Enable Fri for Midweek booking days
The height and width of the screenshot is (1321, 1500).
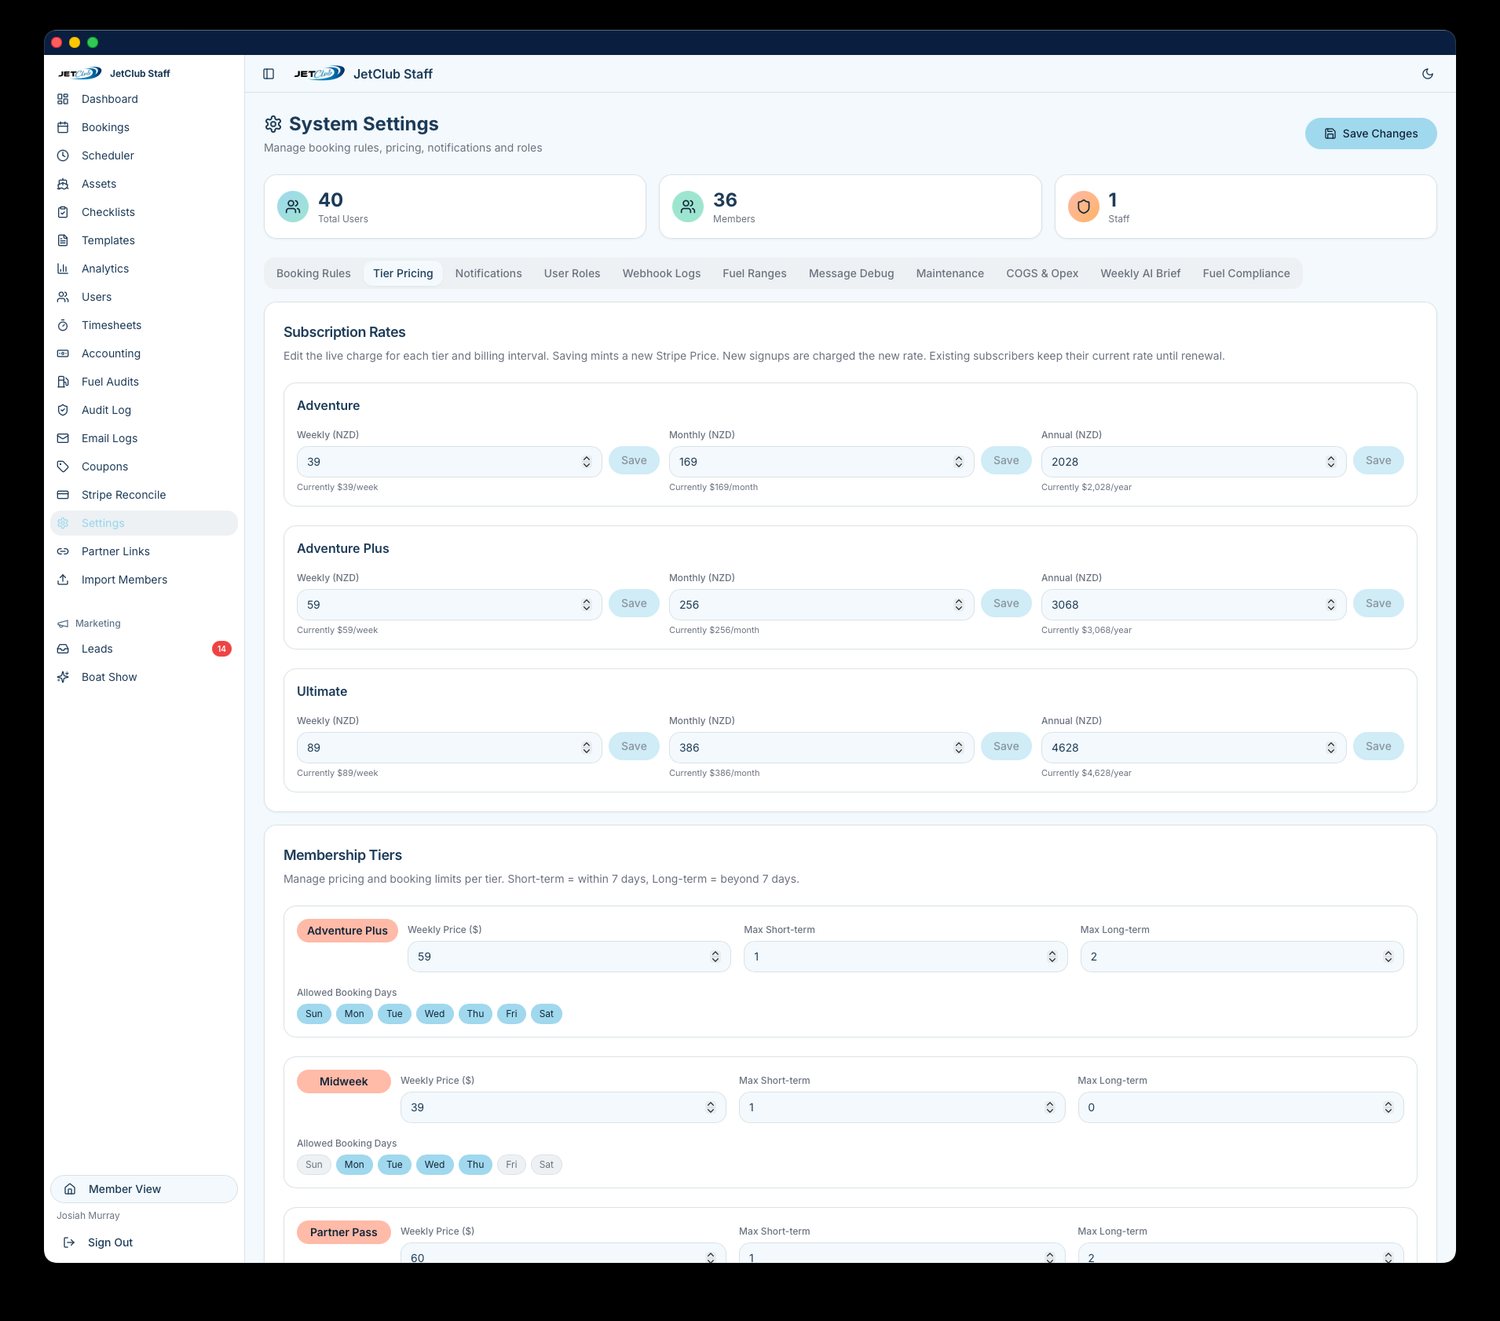[x=511, y=1165]
